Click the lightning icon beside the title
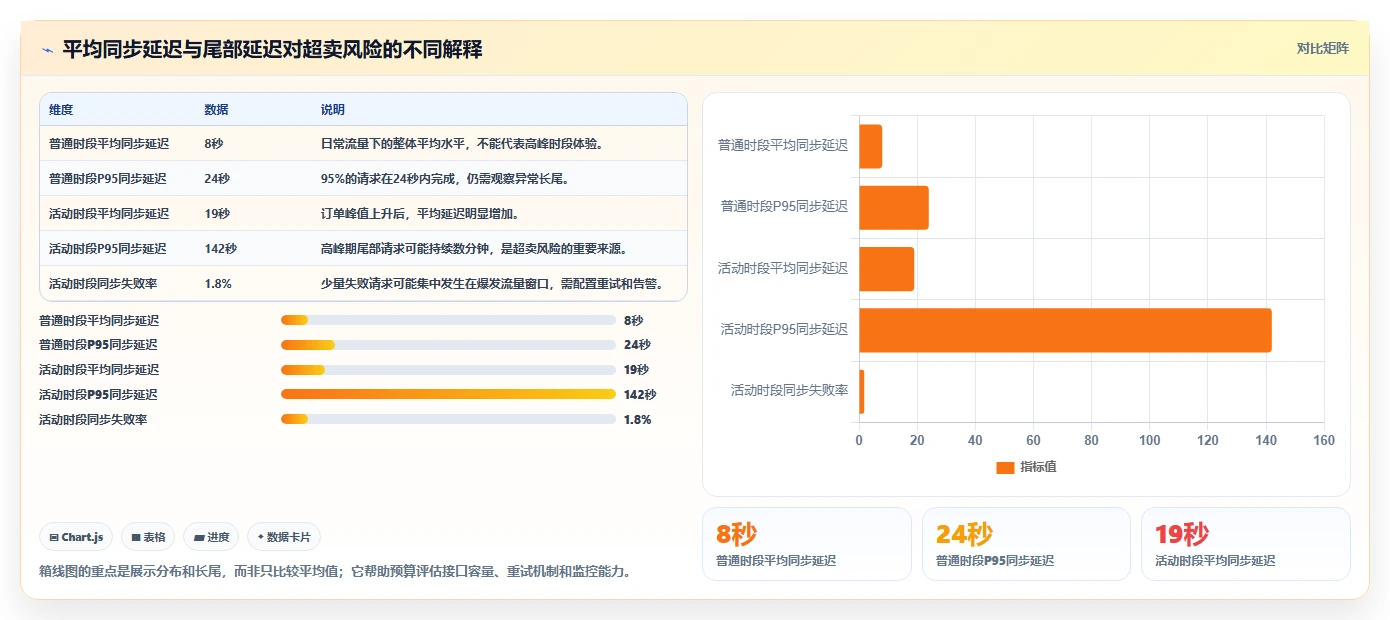1390x620 pixels. (x=48, y=50)
